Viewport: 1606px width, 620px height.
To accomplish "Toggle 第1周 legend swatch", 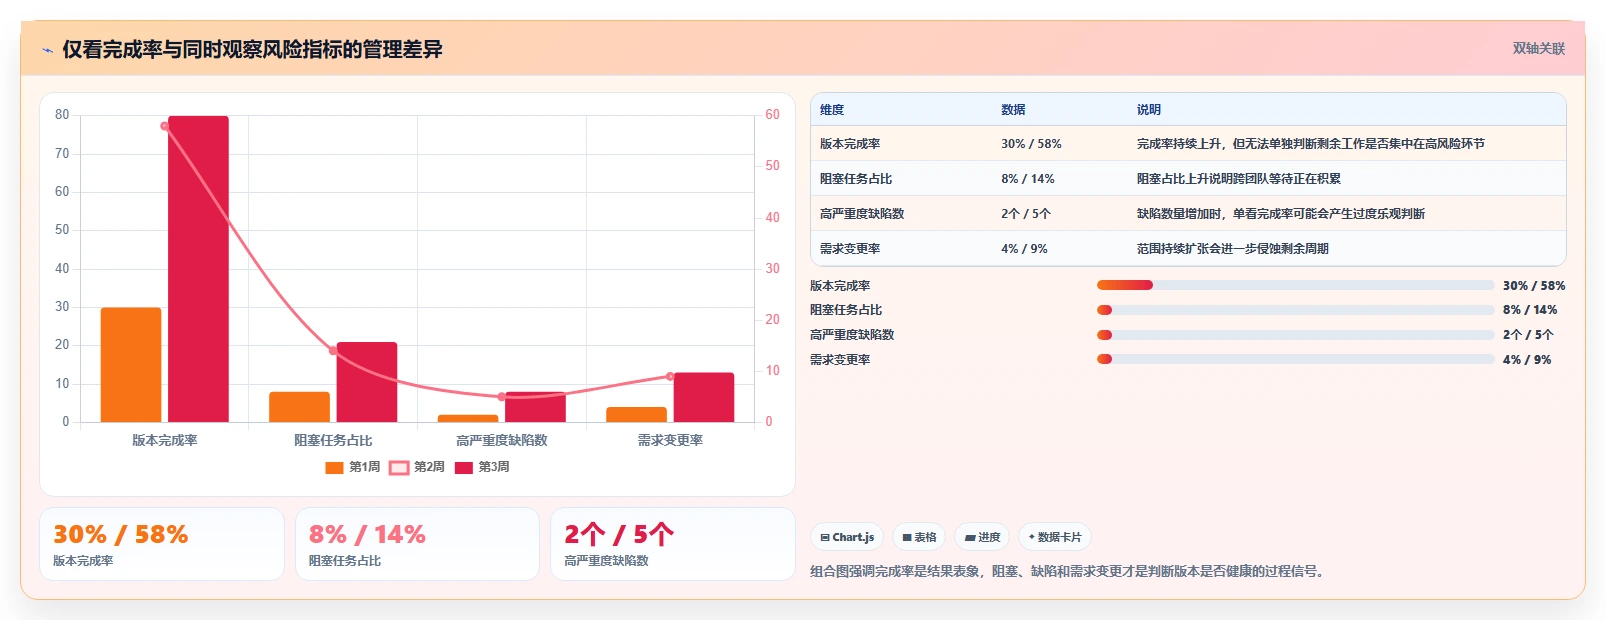I will [334, 467].
